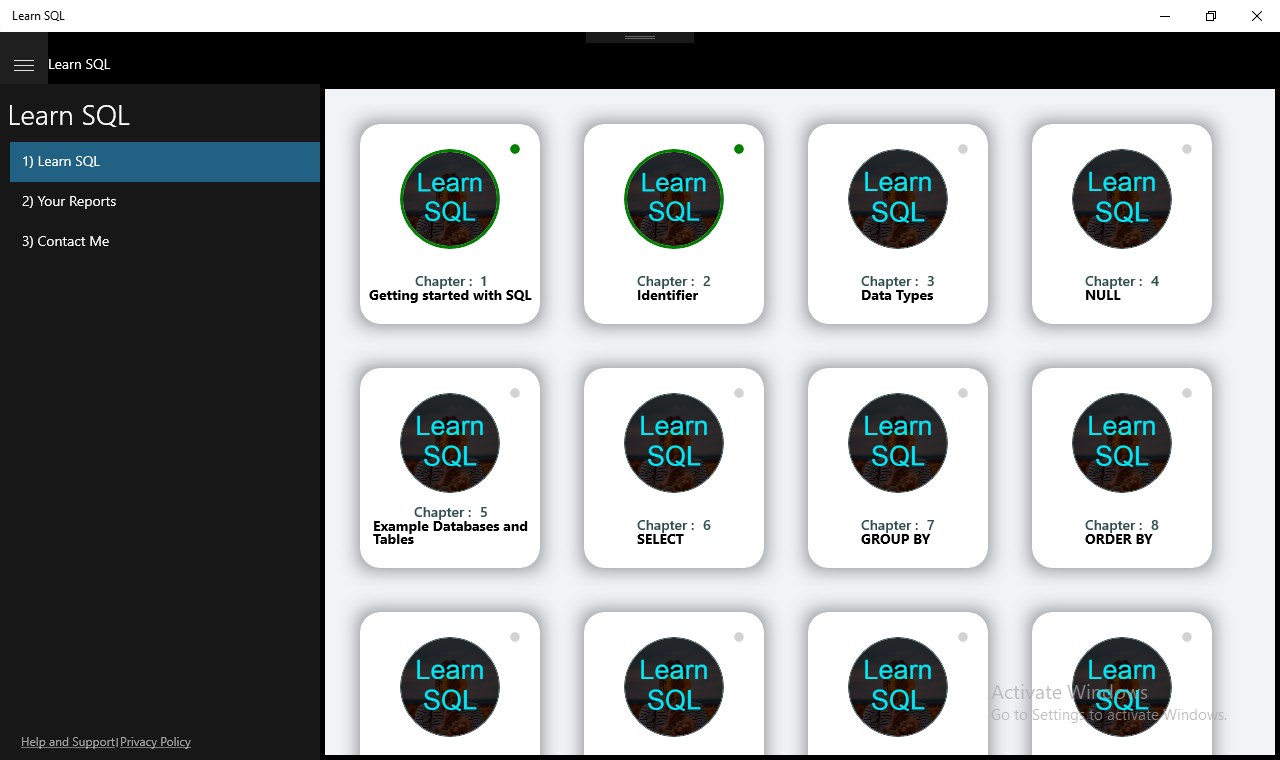Open the Contact Me section
1280x760 pixels.
click(64, 241)
